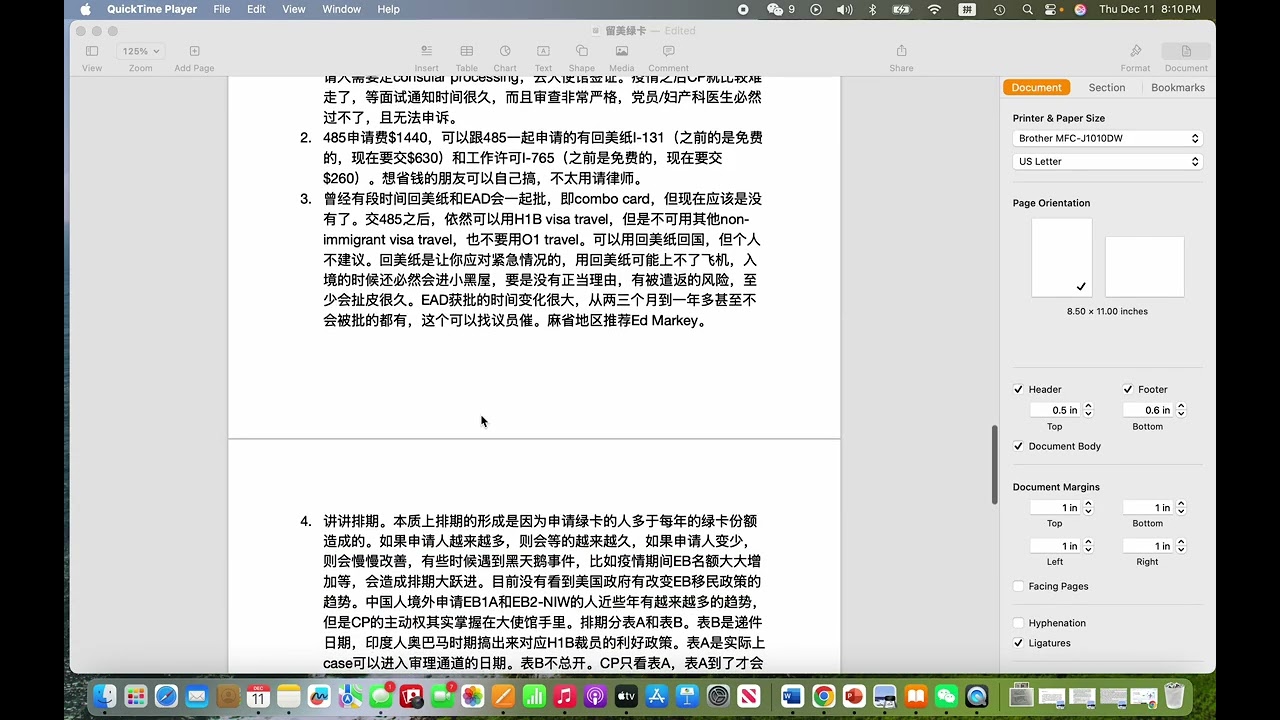
Task: Open the View toolbar button in Pages
Action: point(92,51)
